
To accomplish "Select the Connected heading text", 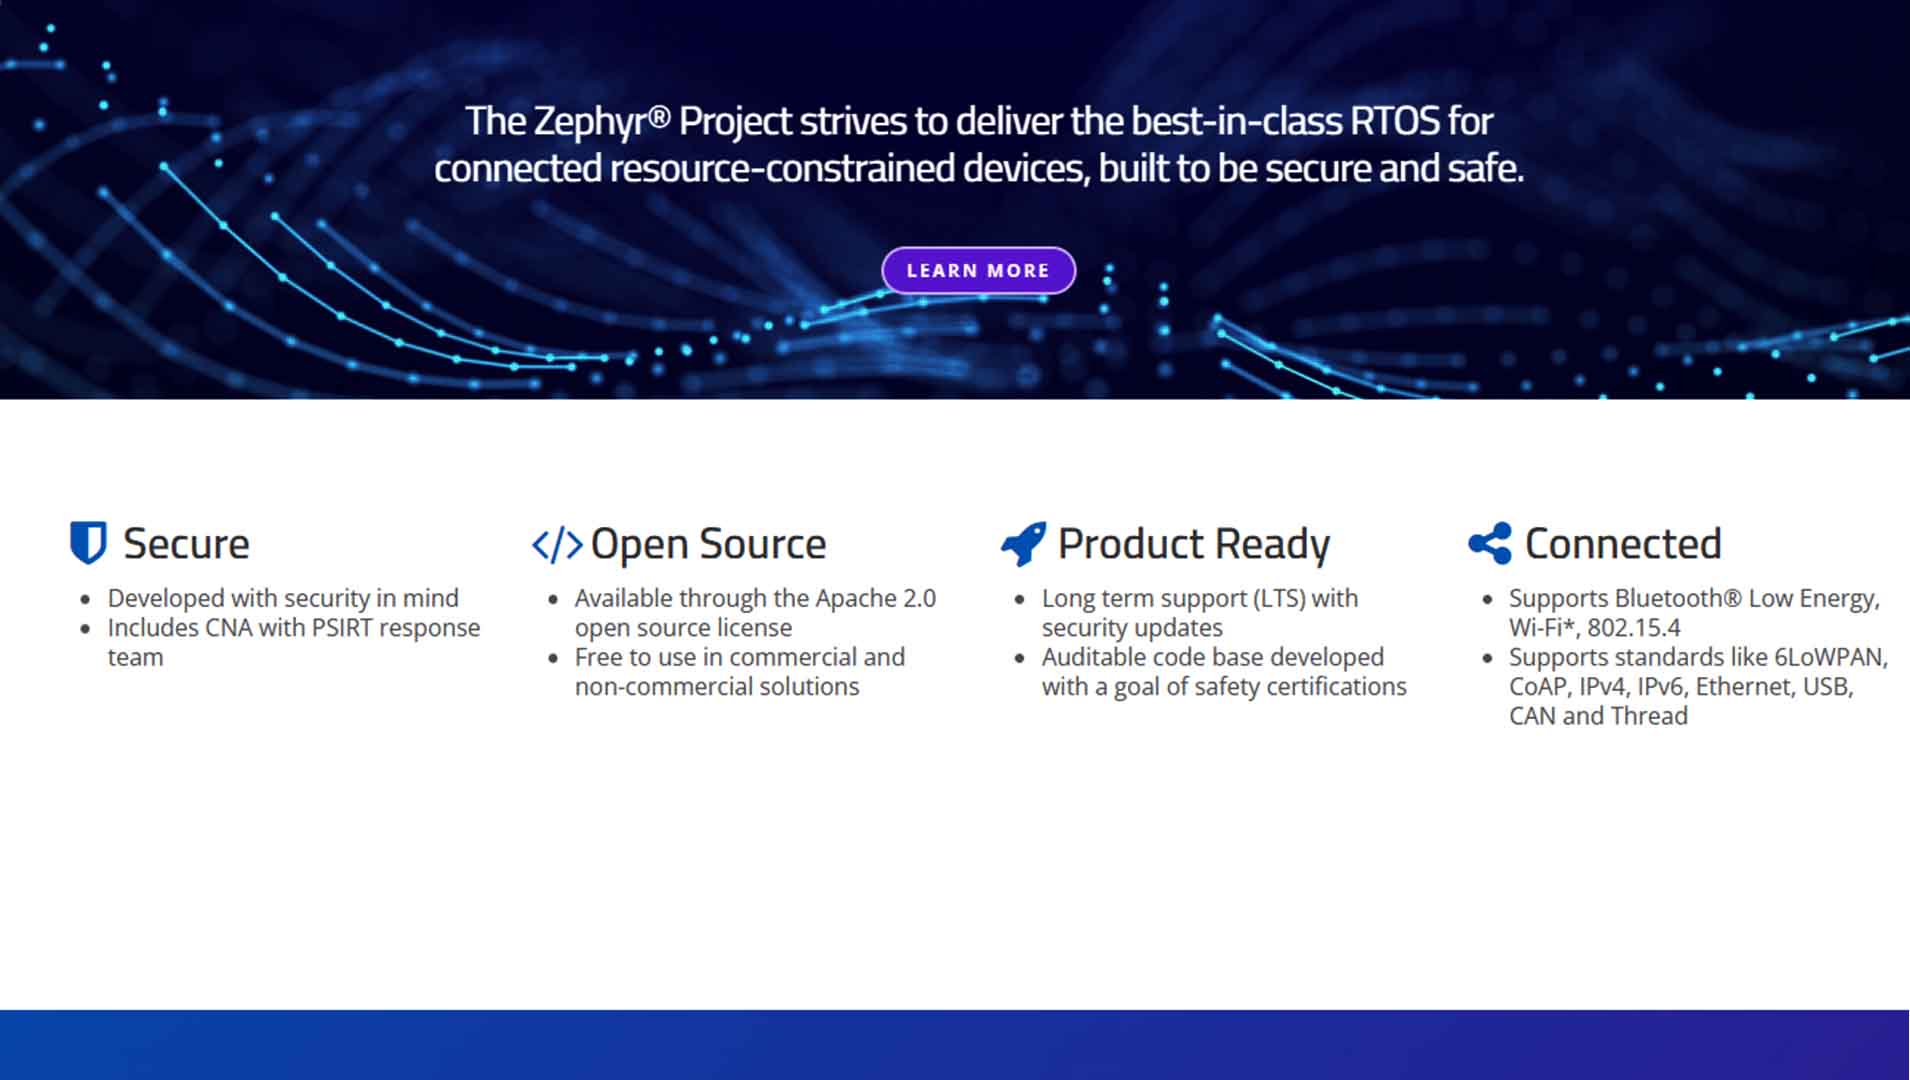I will tap(1622, 544).
